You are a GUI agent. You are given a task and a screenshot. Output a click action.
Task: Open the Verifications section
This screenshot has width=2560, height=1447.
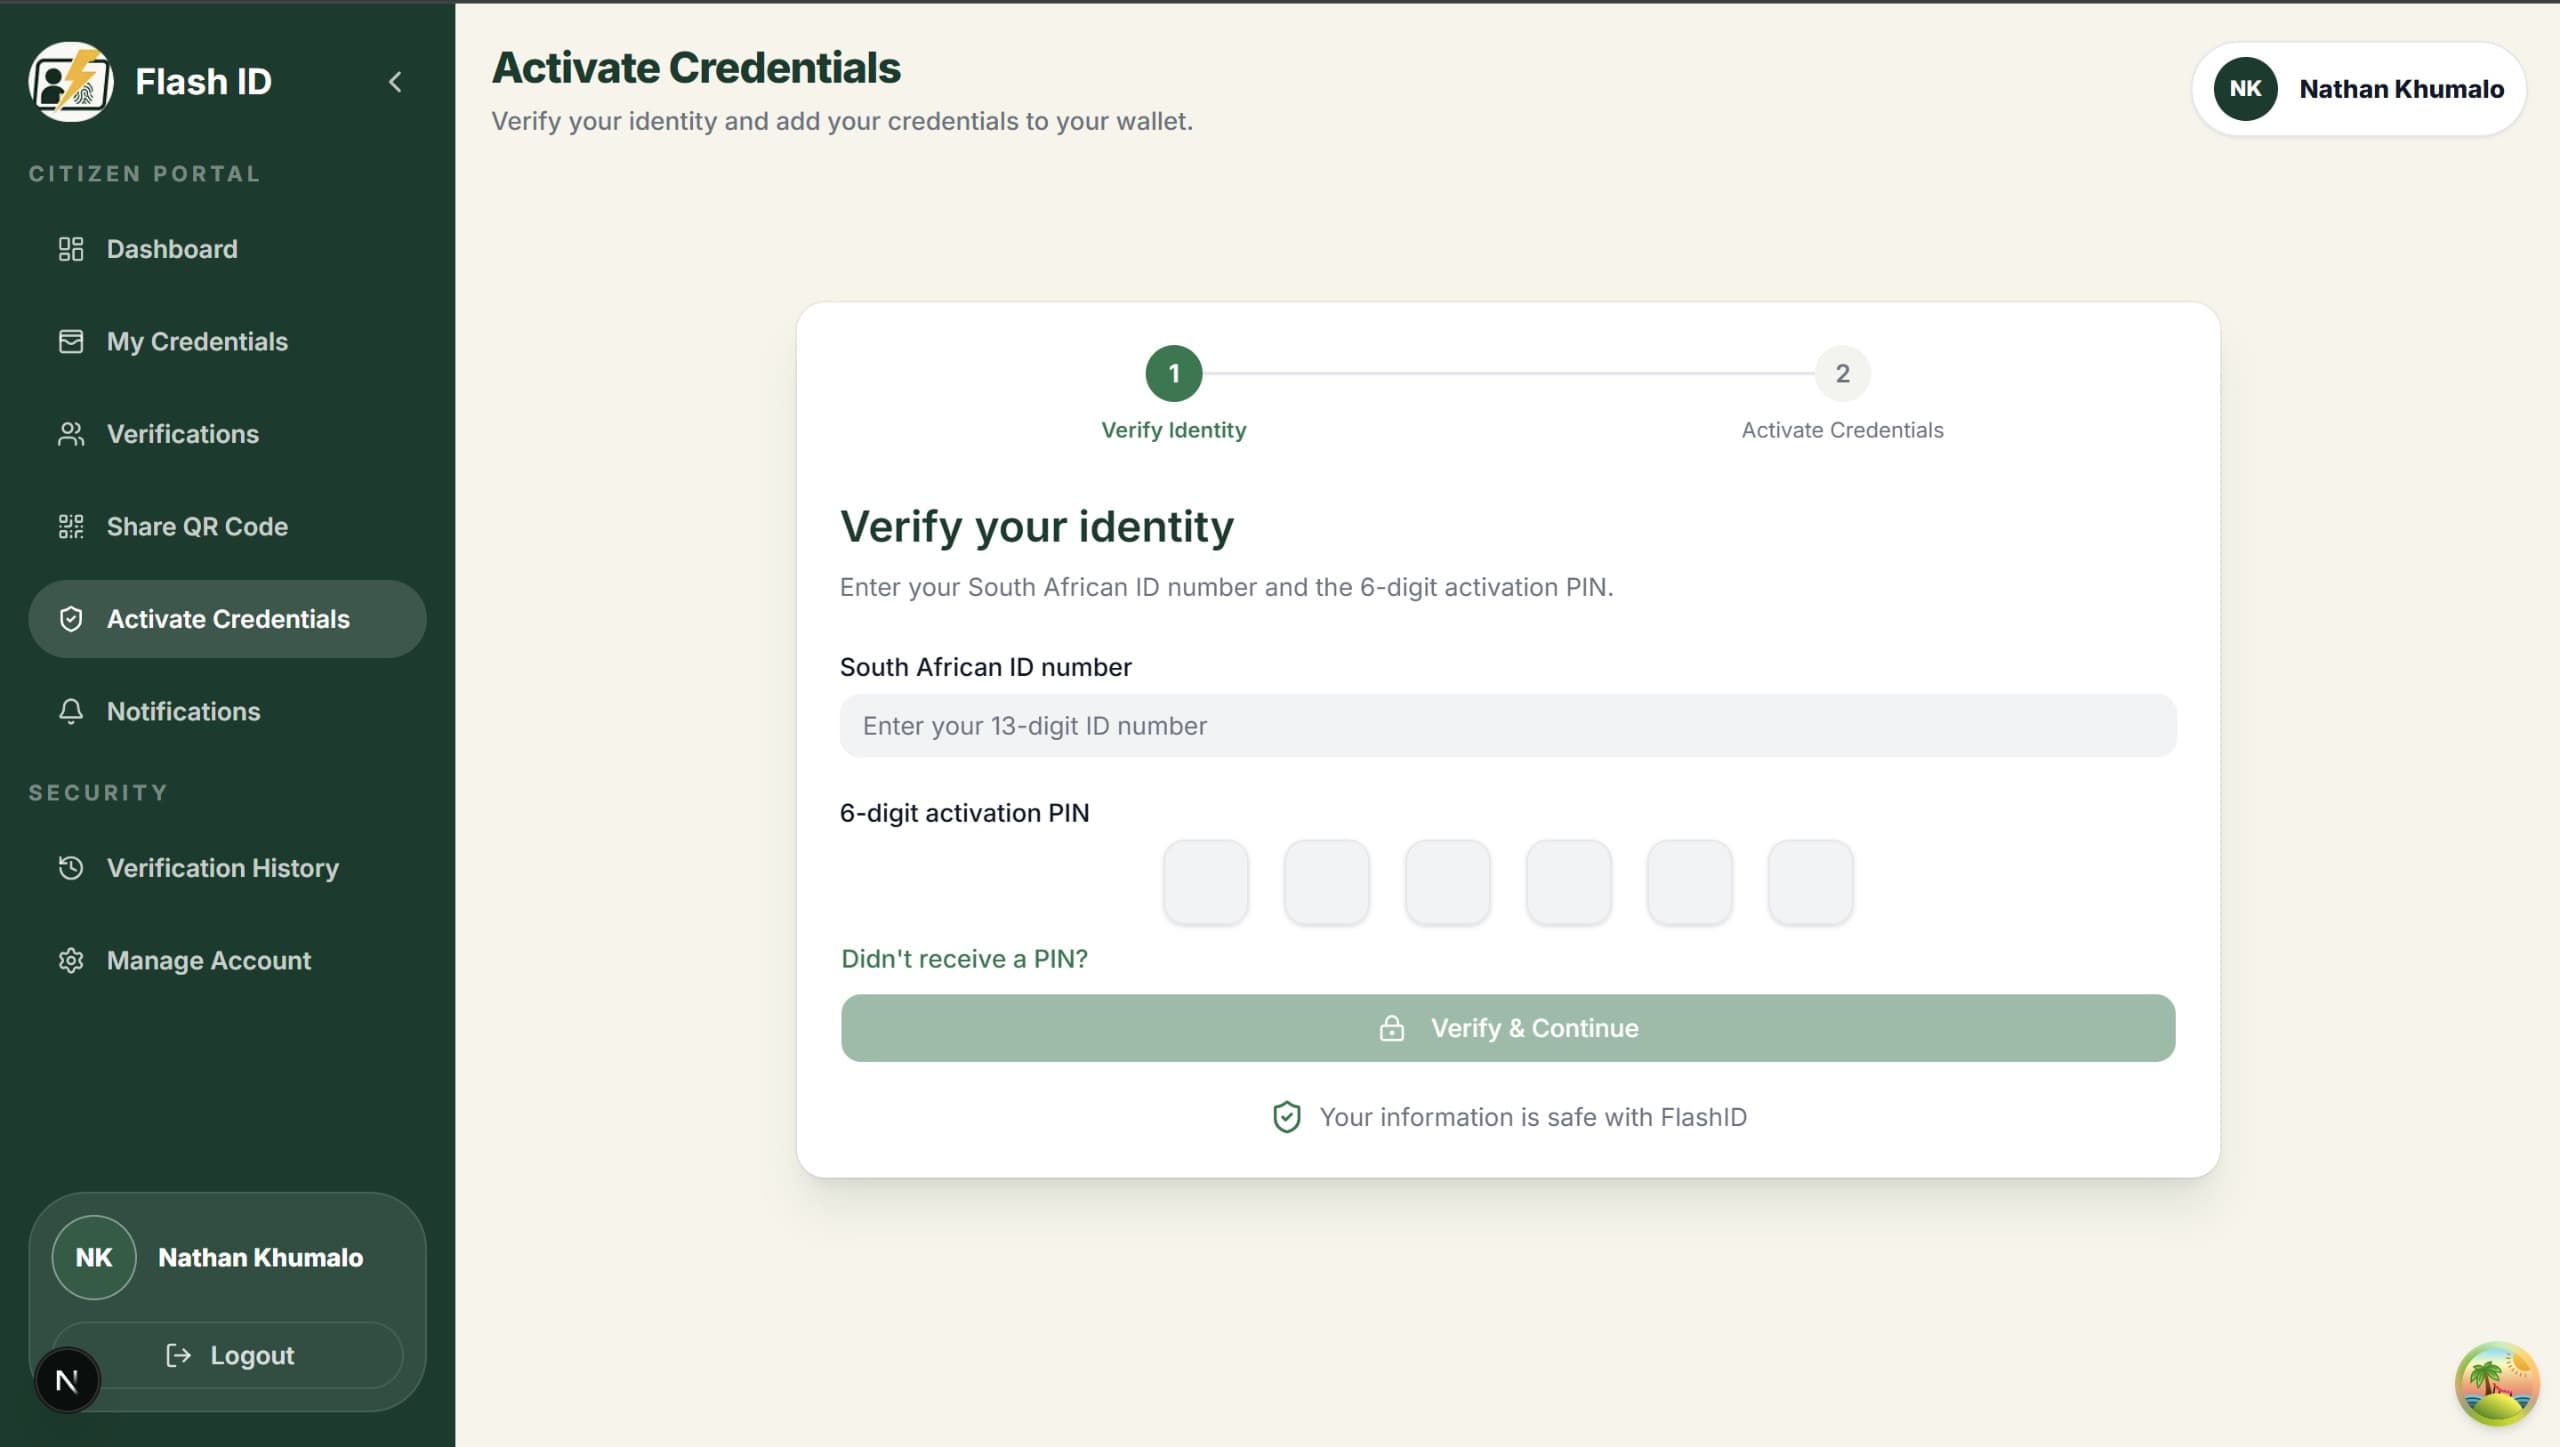point(227,434)
